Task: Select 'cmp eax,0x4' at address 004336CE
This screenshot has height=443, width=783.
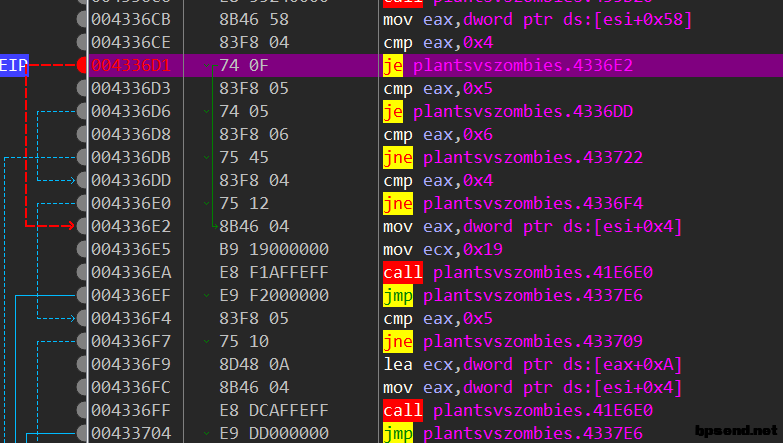Action: click(x=438, y=42)
